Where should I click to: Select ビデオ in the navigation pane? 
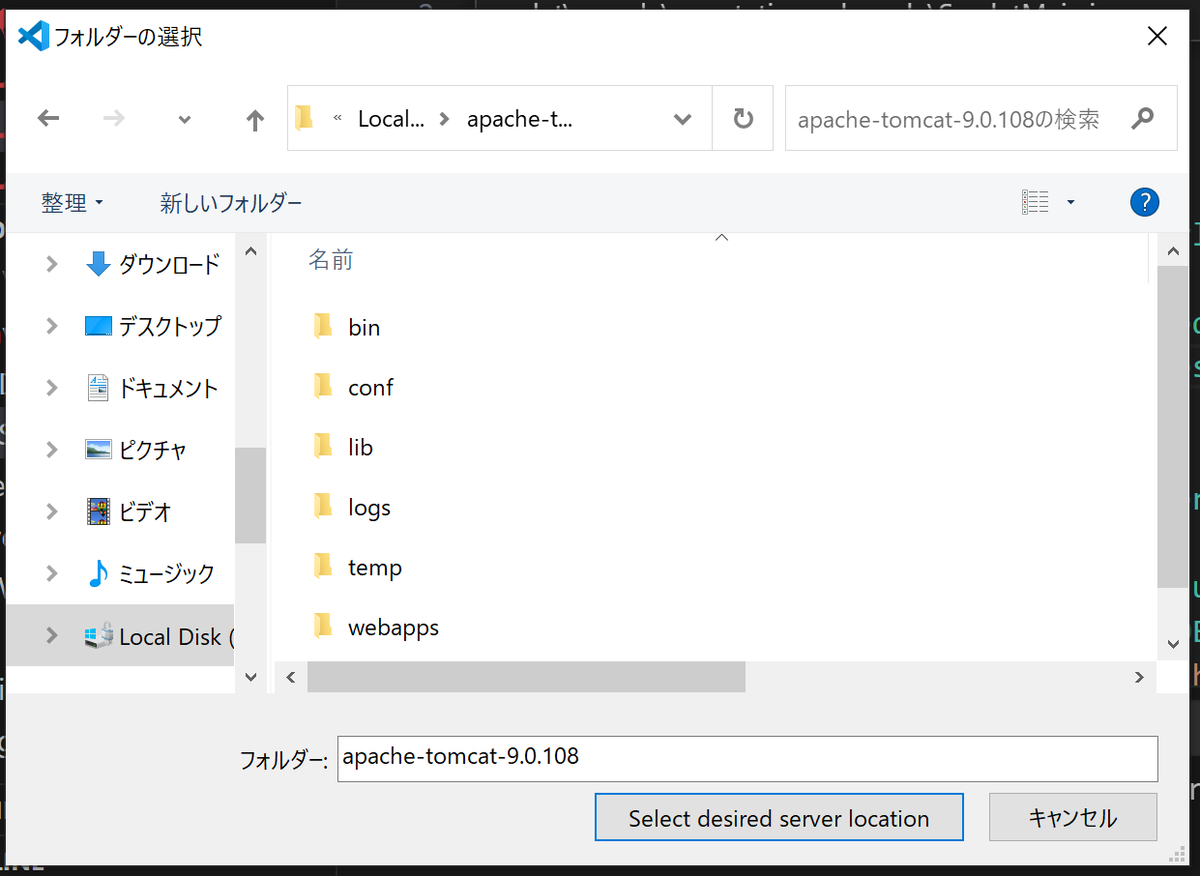129,512
